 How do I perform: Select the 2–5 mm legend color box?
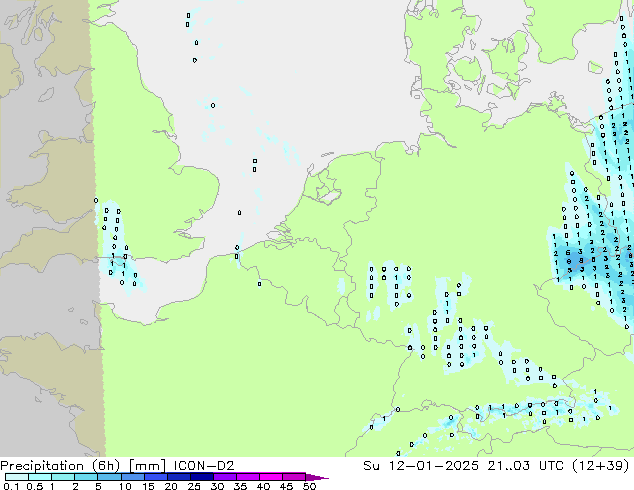(x=86, y=477)
